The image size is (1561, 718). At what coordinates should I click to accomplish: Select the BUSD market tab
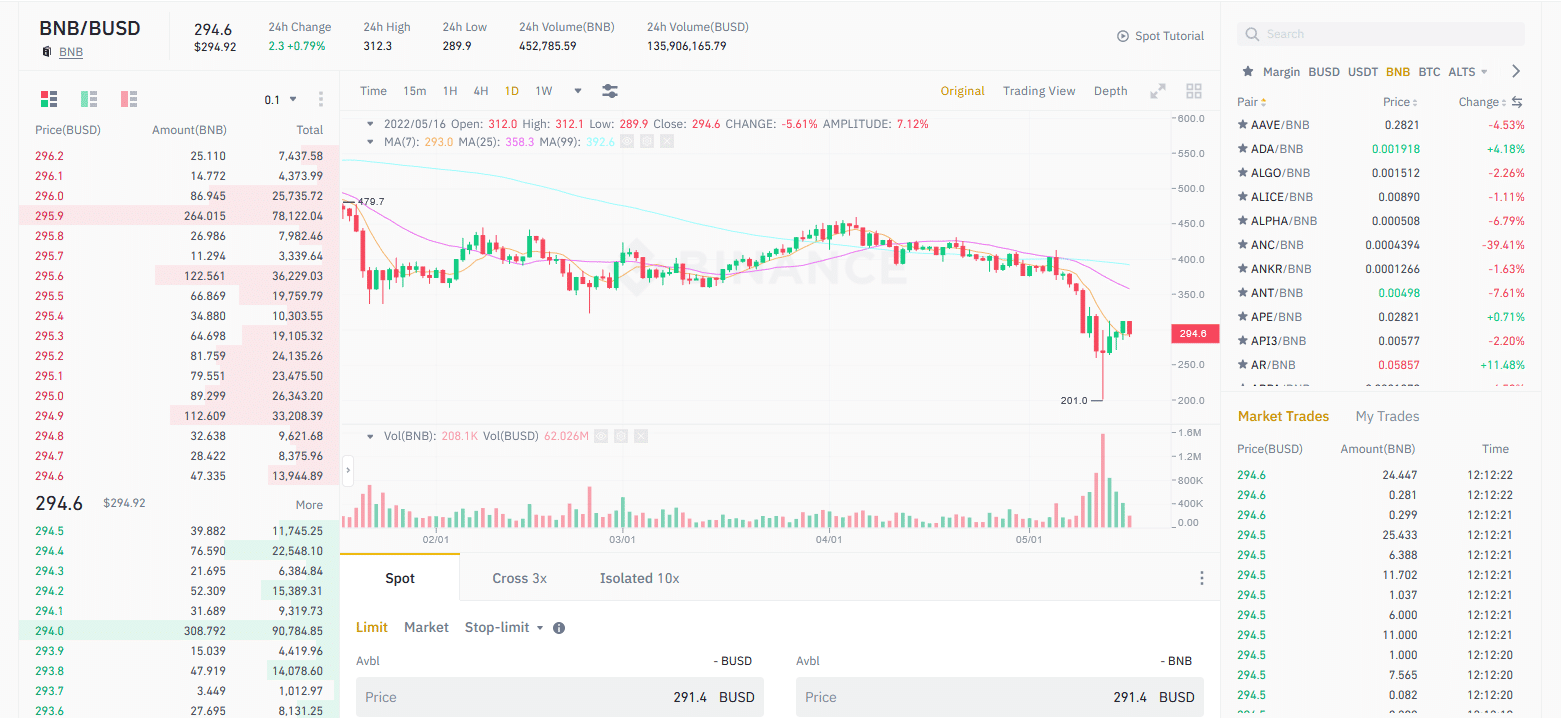tap(1324, 72)
